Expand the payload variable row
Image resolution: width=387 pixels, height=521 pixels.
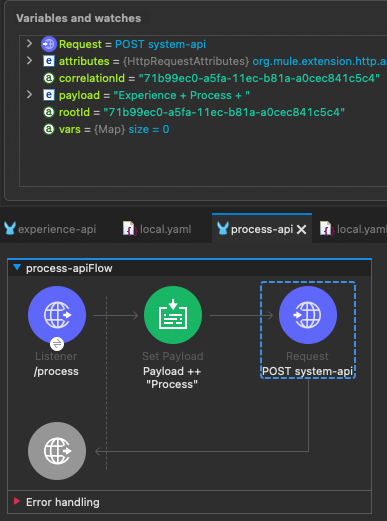tap(29, 95)
